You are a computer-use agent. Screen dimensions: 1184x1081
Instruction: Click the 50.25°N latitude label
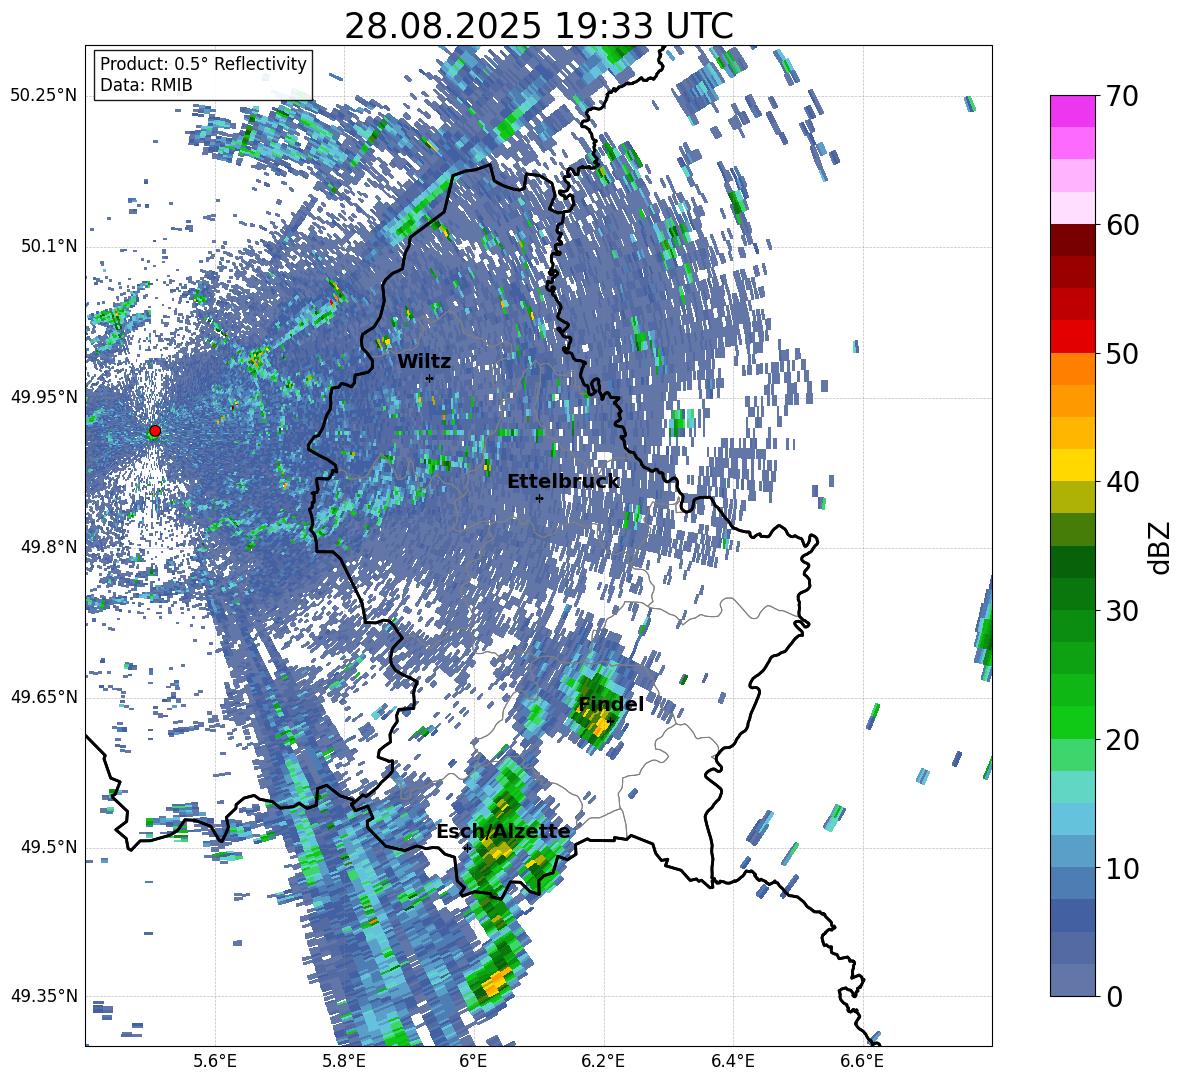coord(44,96)
